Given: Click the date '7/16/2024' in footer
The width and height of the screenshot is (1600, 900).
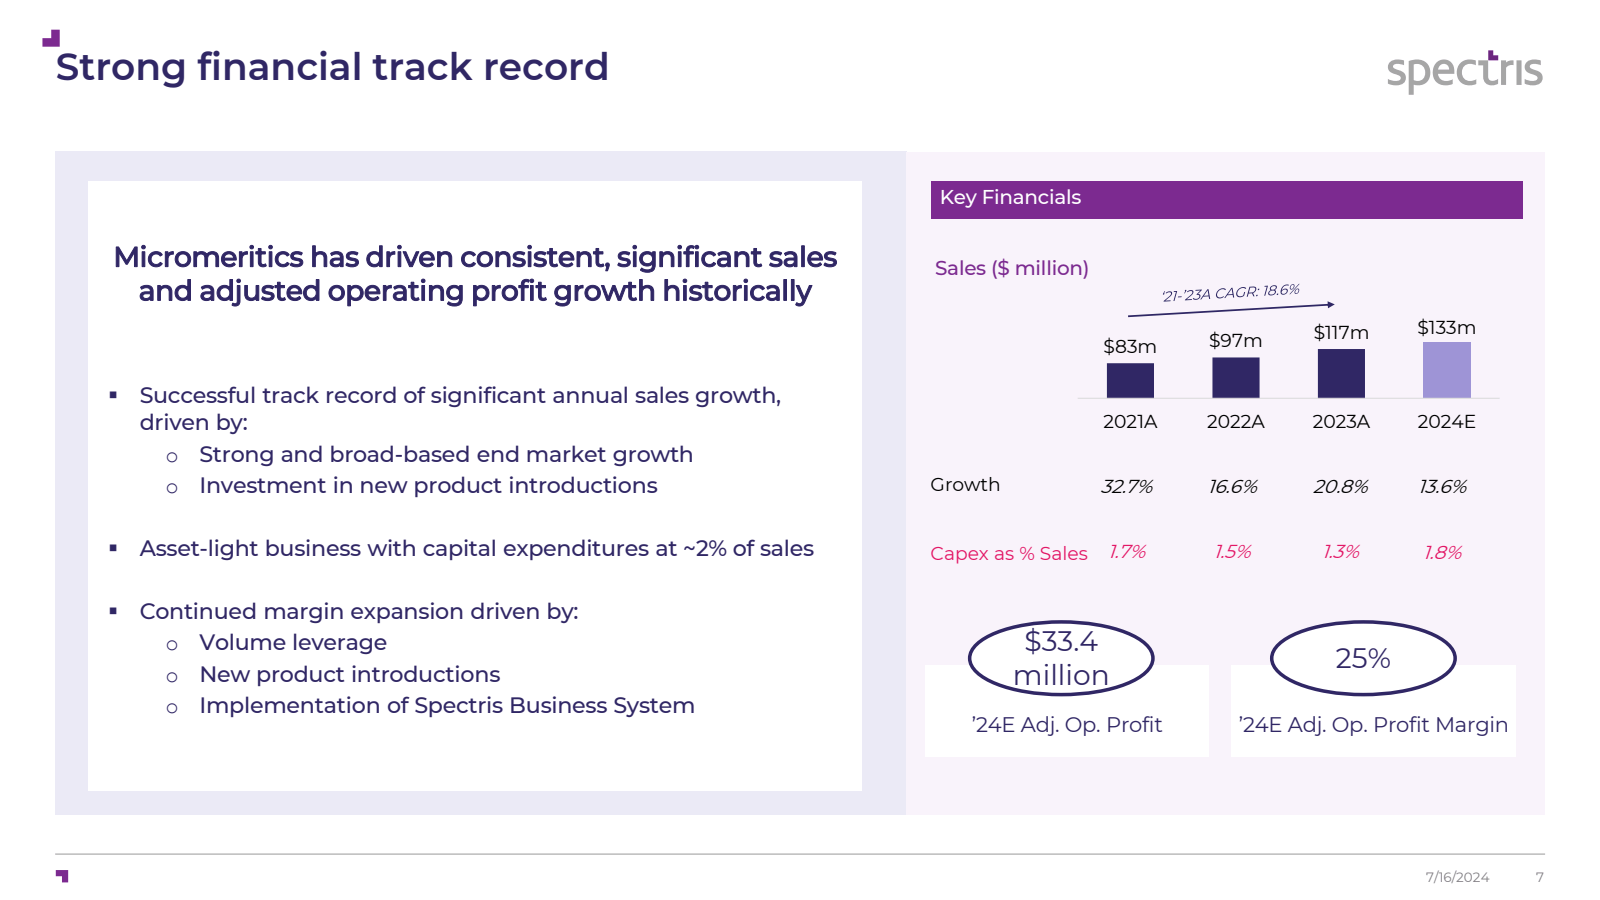Looking at the screenshot, I should [1457, 877].
